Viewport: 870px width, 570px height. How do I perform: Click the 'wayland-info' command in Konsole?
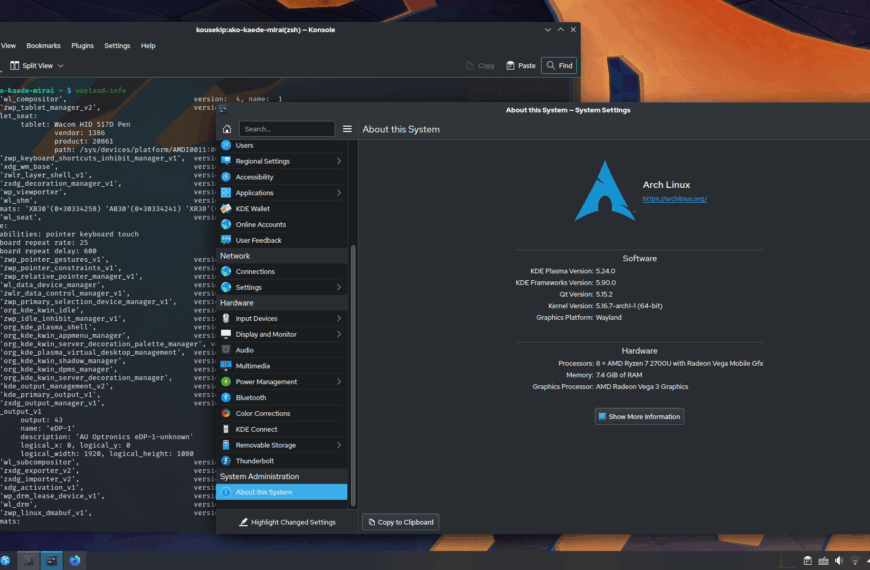click(100, 90)
